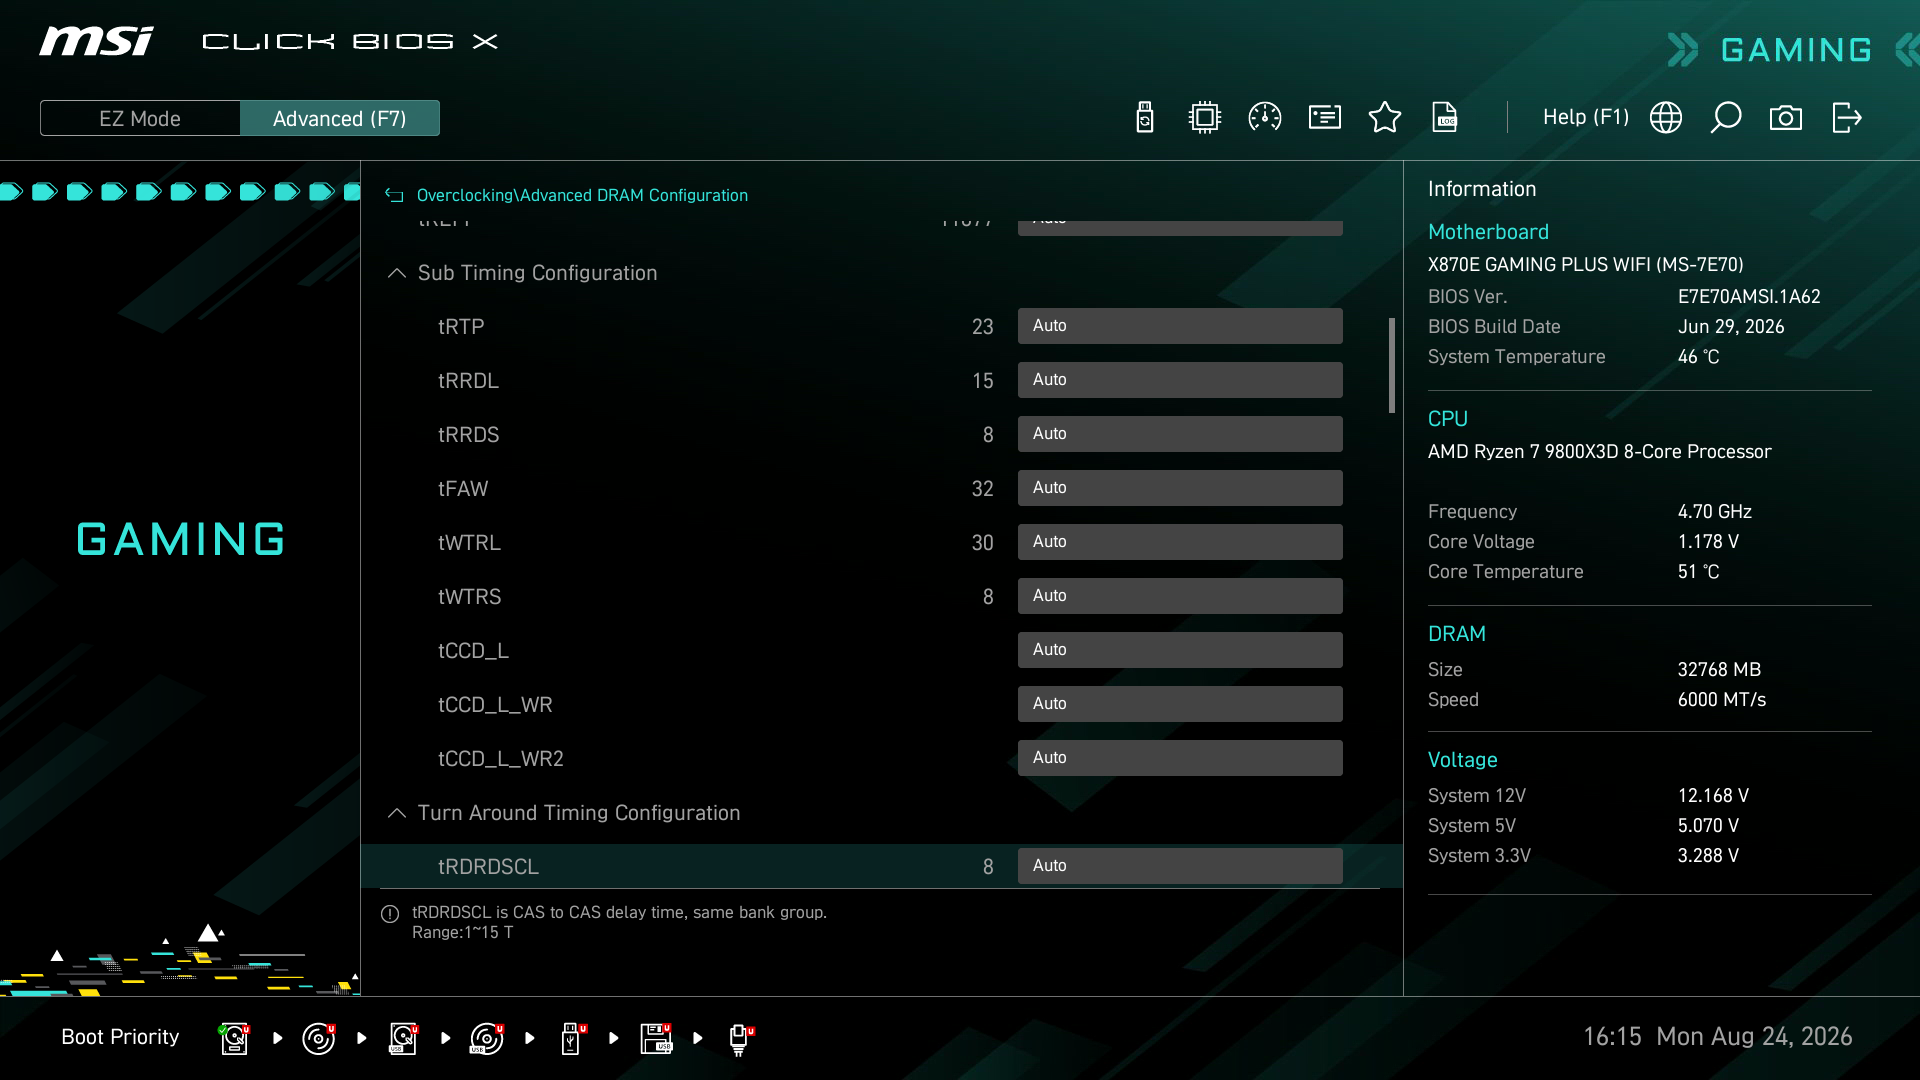Open the tCCD_L Auto setting field
The width and height of the screenshot is (1920, 1080).
(1180, 650)
